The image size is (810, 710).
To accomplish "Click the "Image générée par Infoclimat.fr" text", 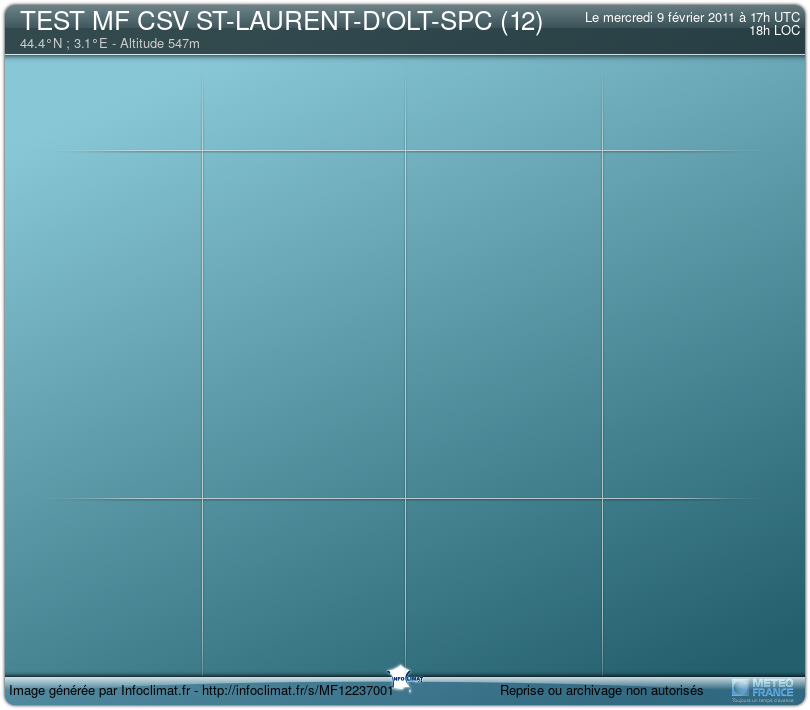I will click(99, 691).
